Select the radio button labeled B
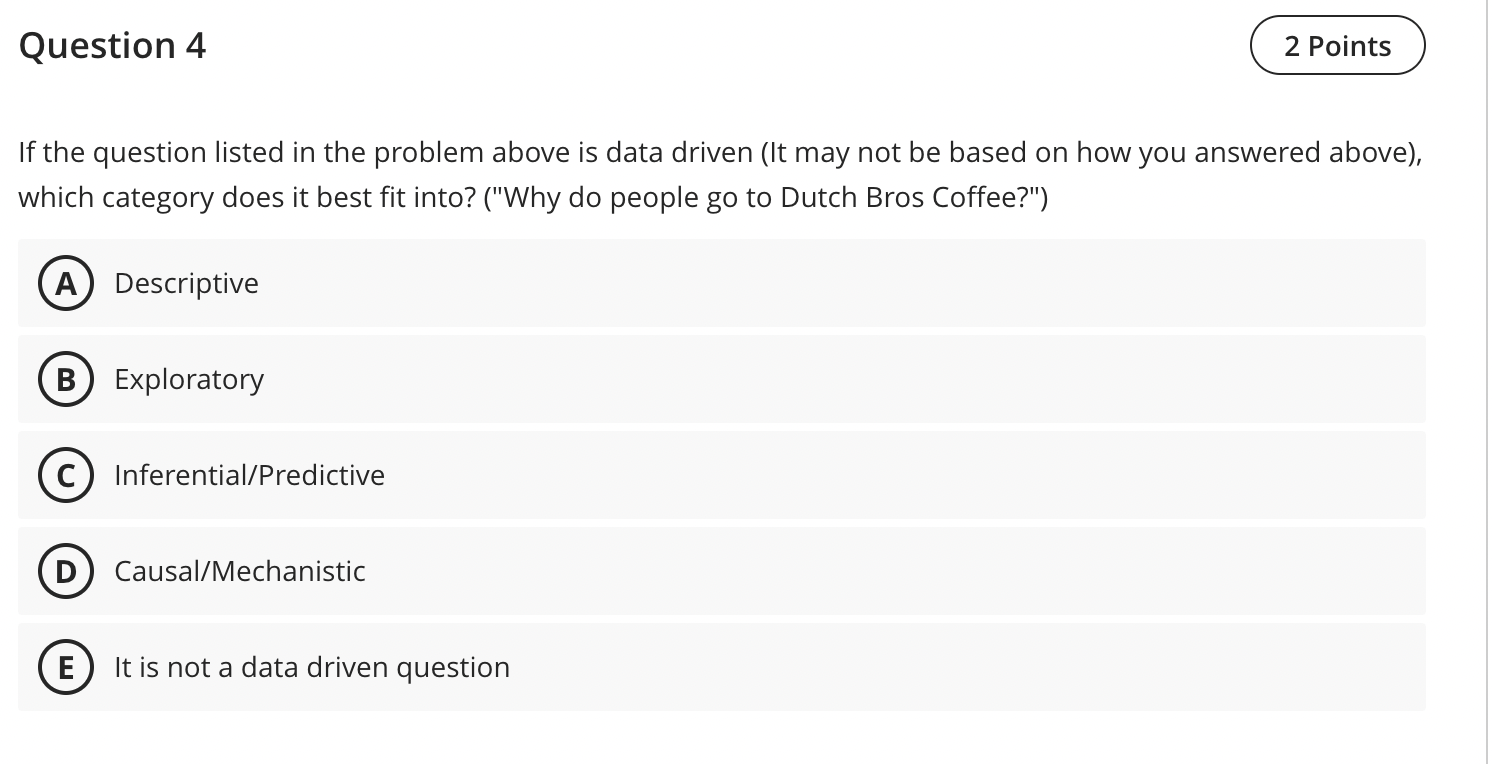The width and height of the screenshot is (1492, 764). click(66, 379)
